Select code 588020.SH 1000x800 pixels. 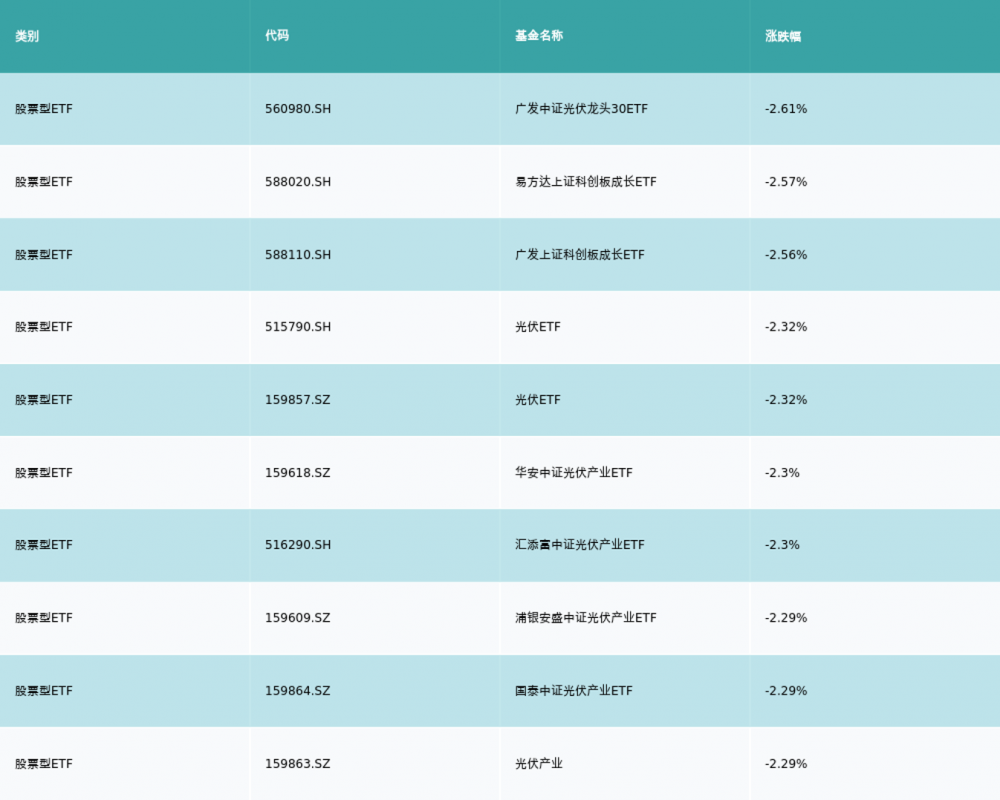click(298, 182)
